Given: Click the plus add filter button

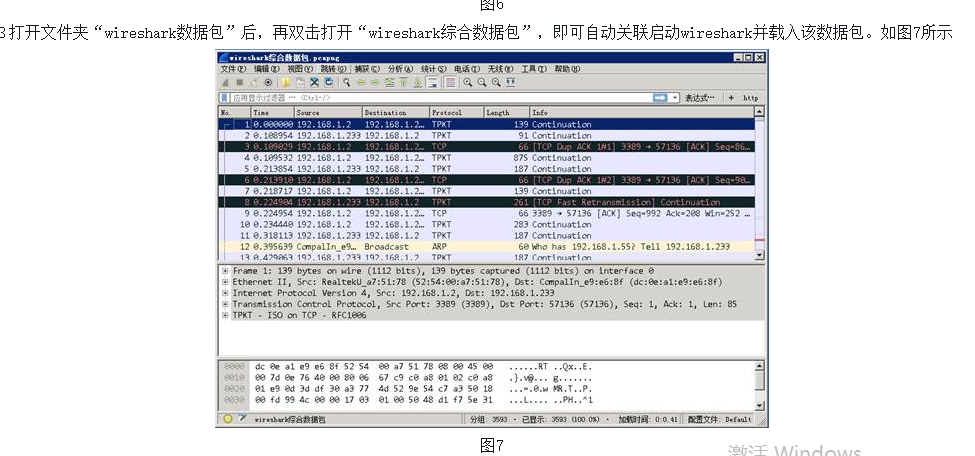Looking at the screenshot, I should 731,98.
